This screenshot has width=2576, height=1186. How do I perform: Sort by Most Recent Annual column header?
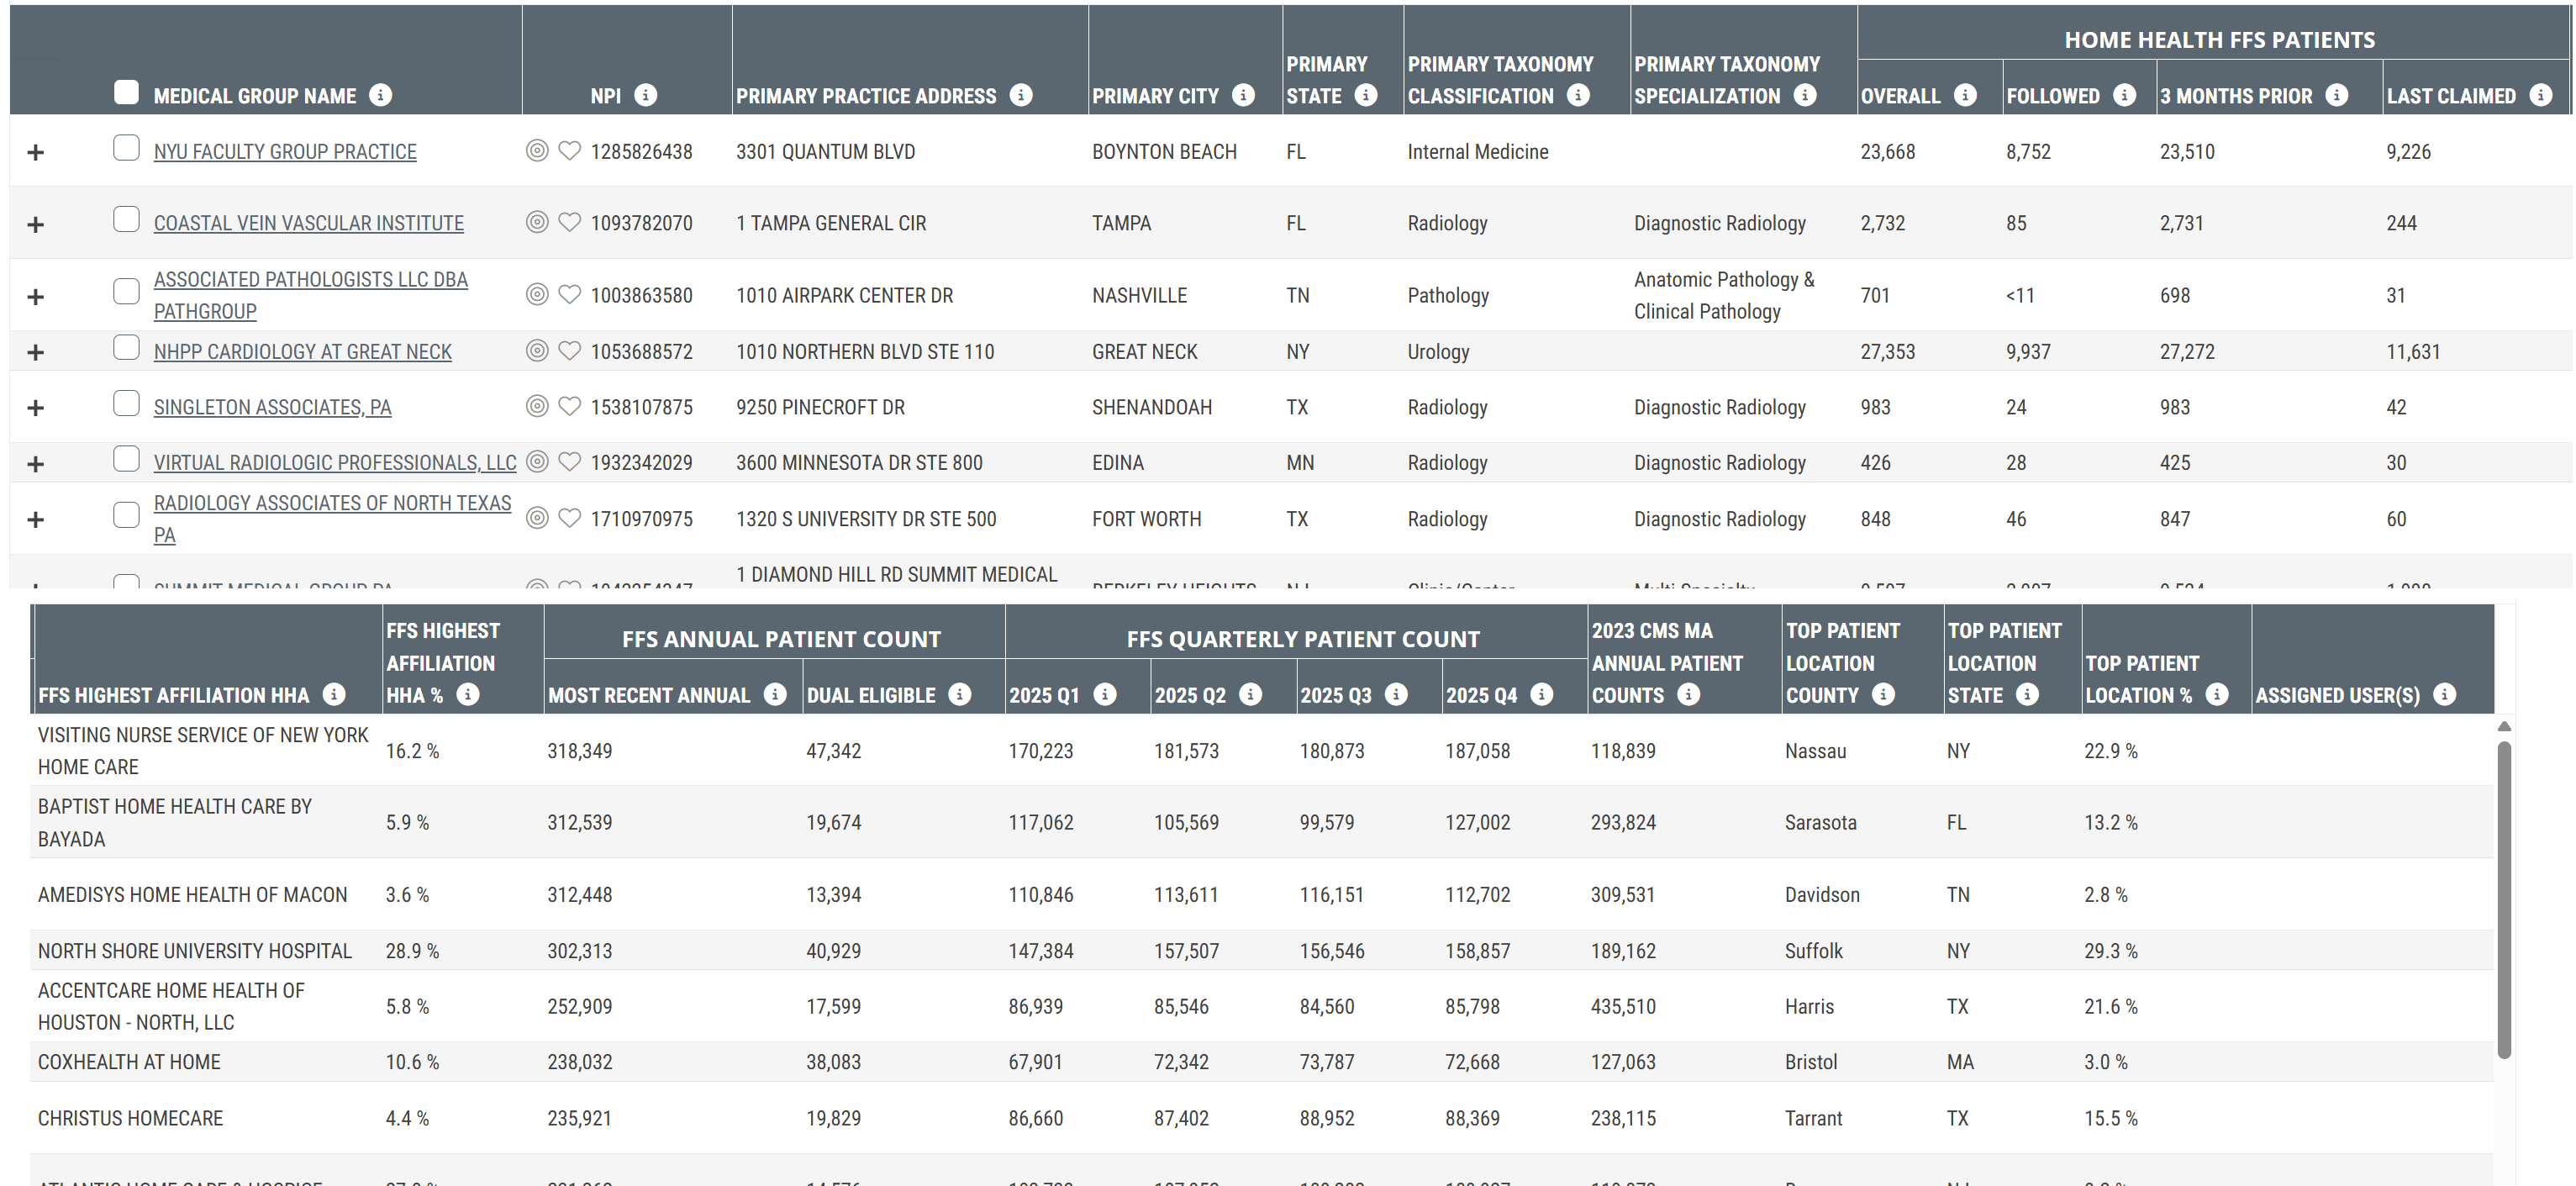coord(648,695)
